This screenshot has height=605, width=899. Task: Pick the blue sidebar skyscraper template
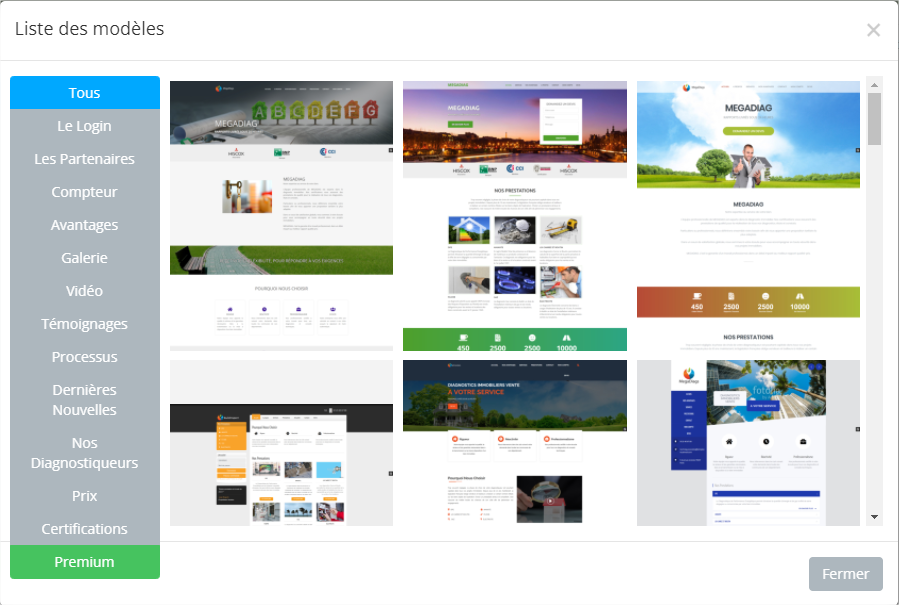coord(748,443)
